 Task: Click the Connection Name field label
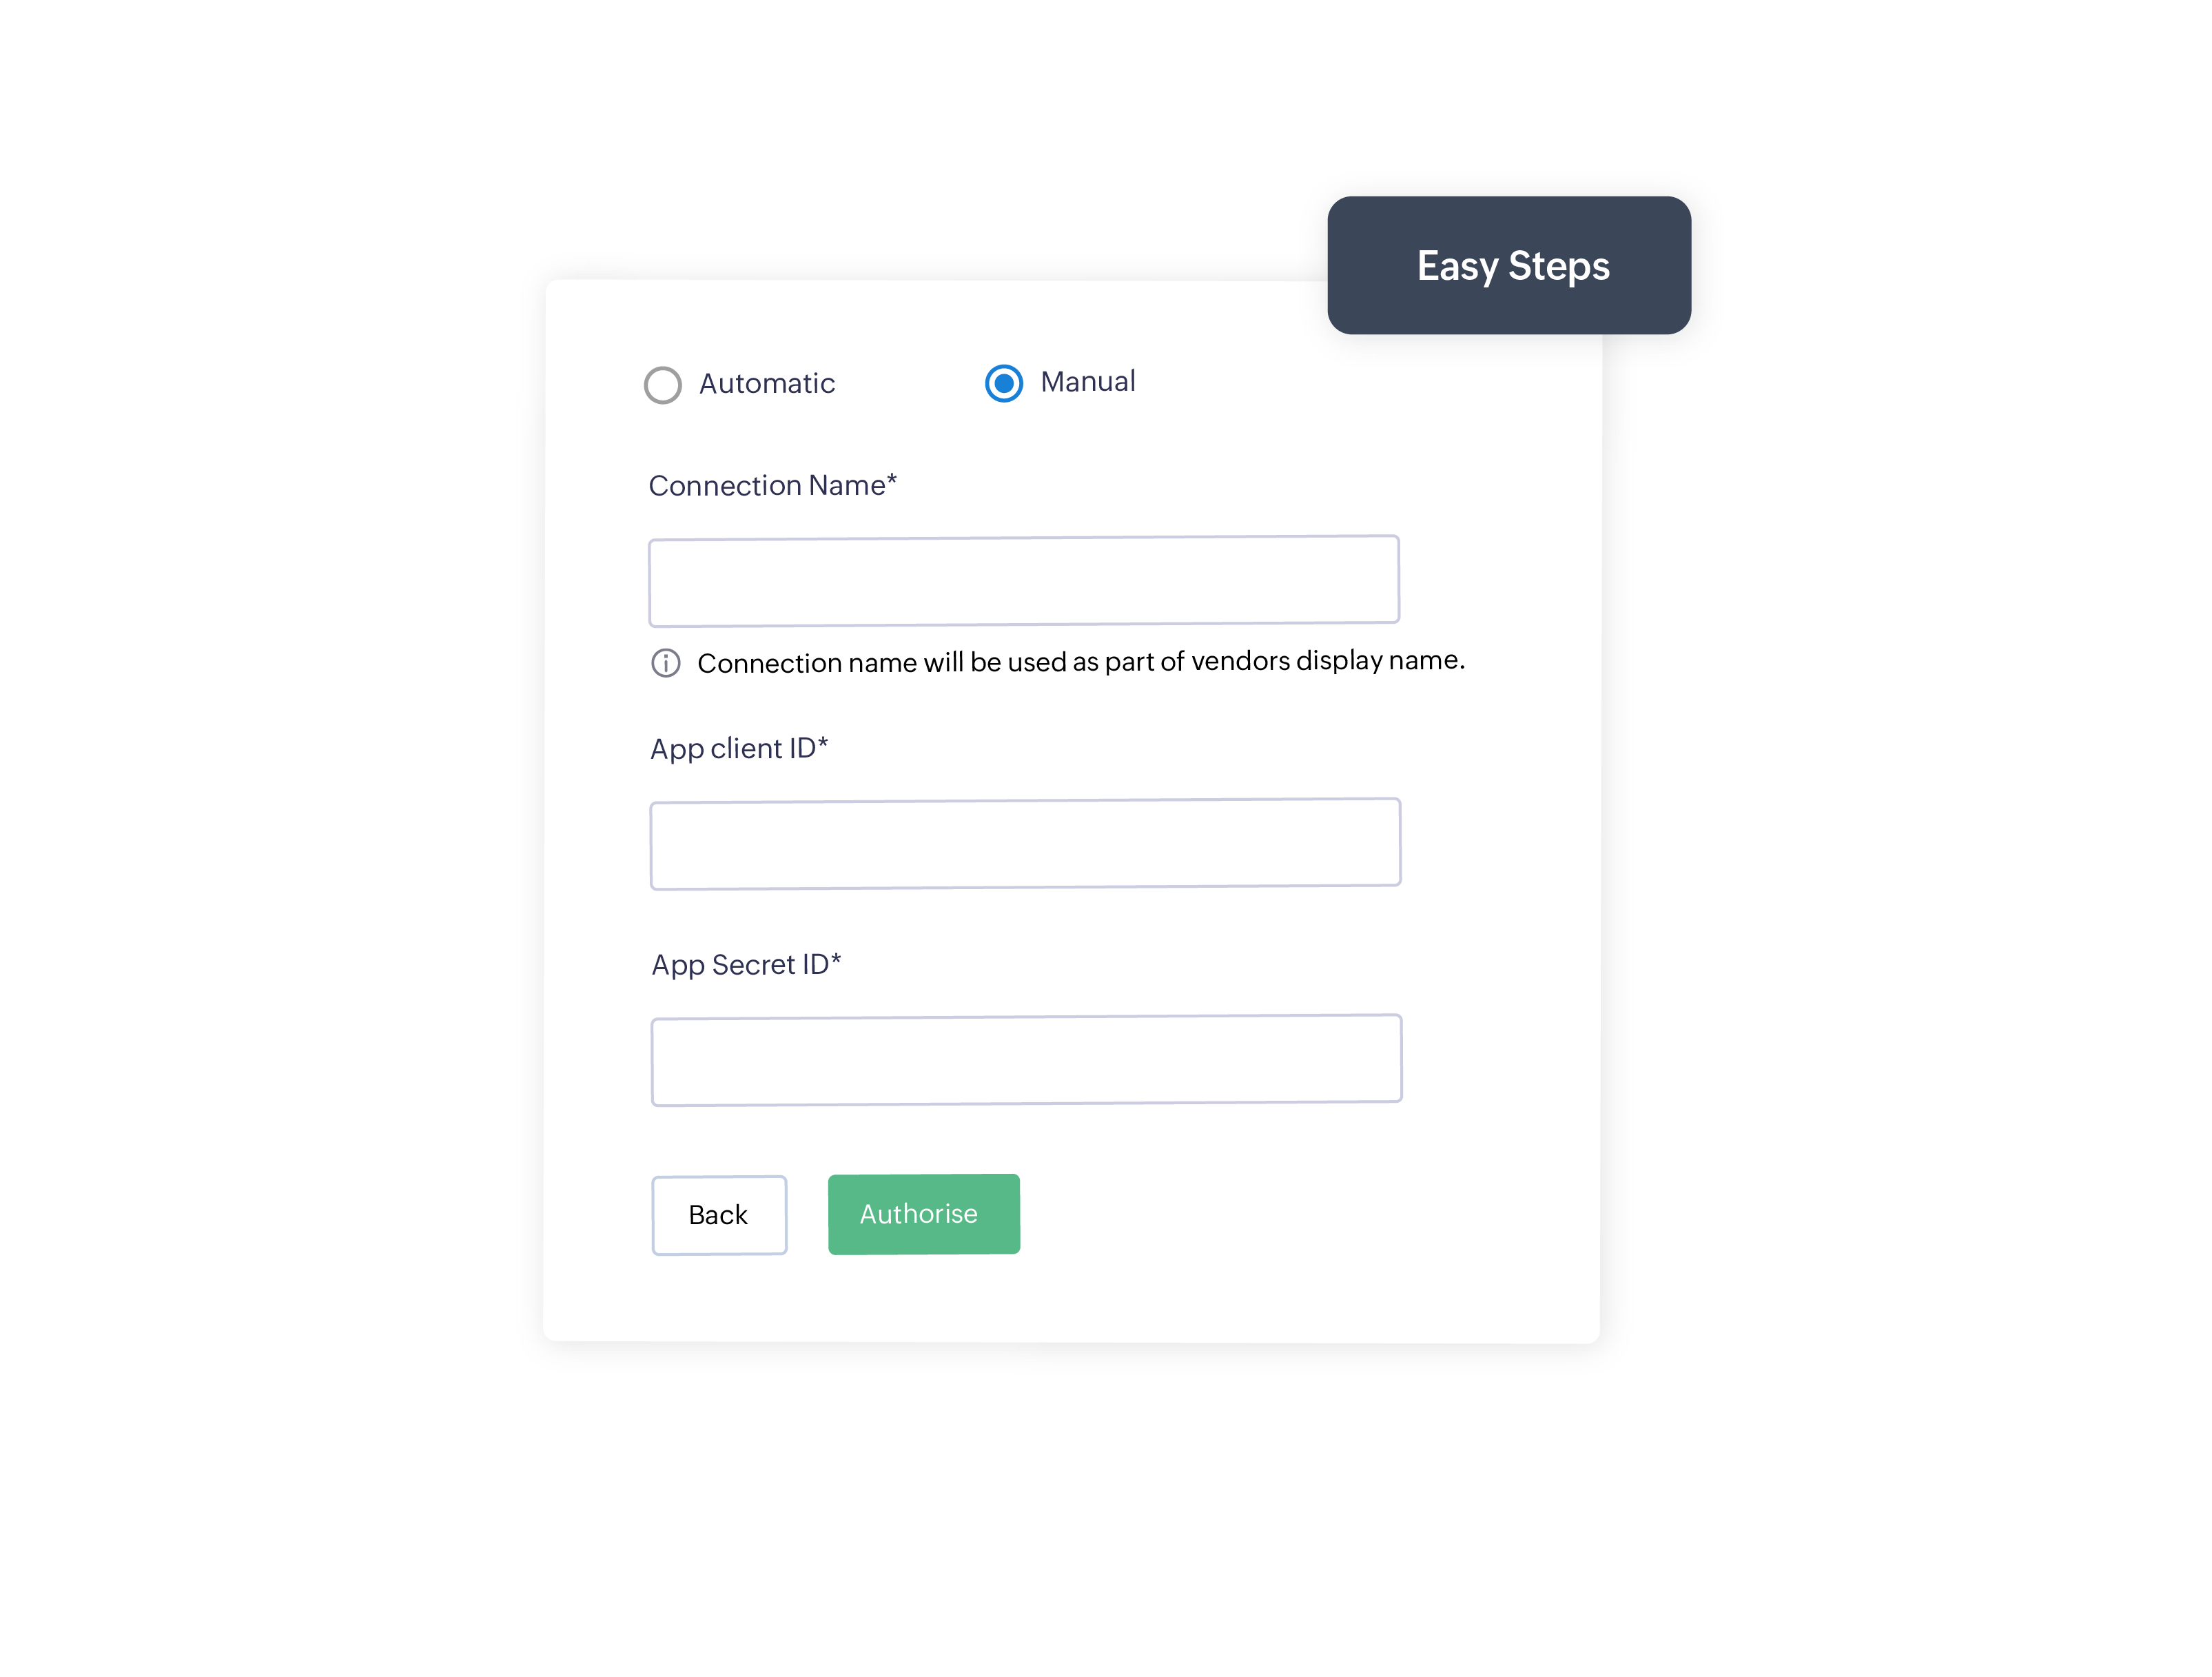coord(767,486)
